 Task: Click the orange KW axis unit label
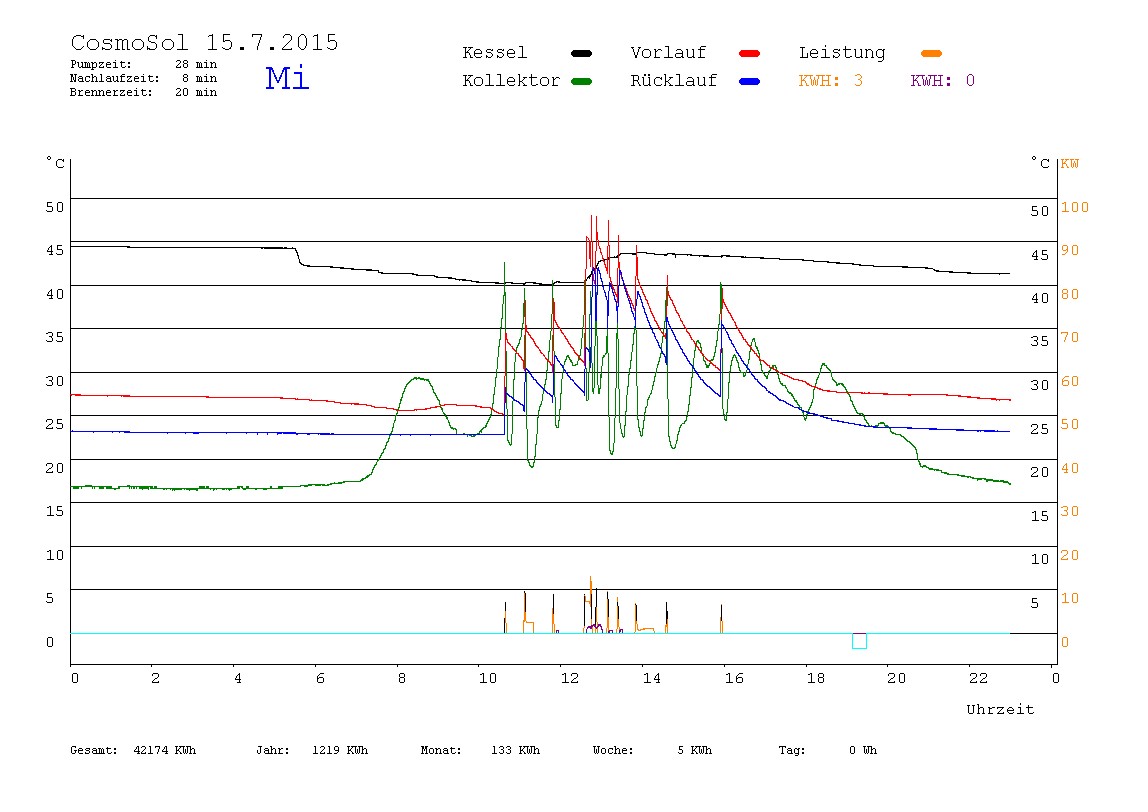1070,163
